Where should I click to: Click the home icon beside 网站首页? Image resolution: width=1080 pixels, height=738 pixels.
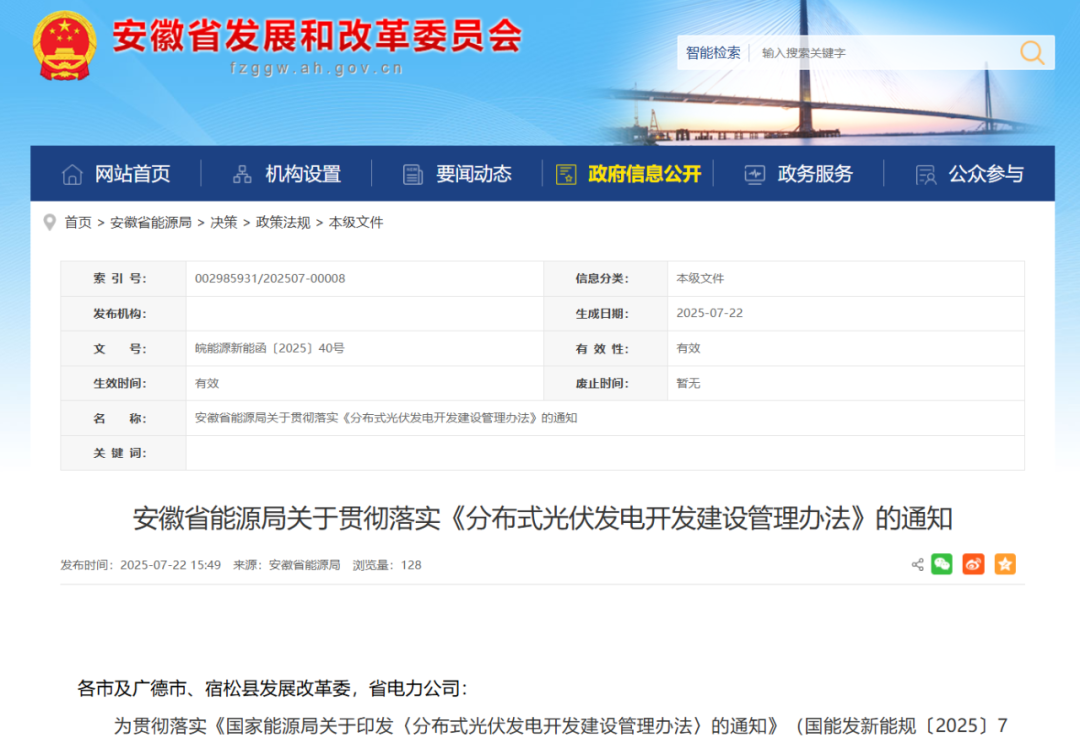coord(71,173)
